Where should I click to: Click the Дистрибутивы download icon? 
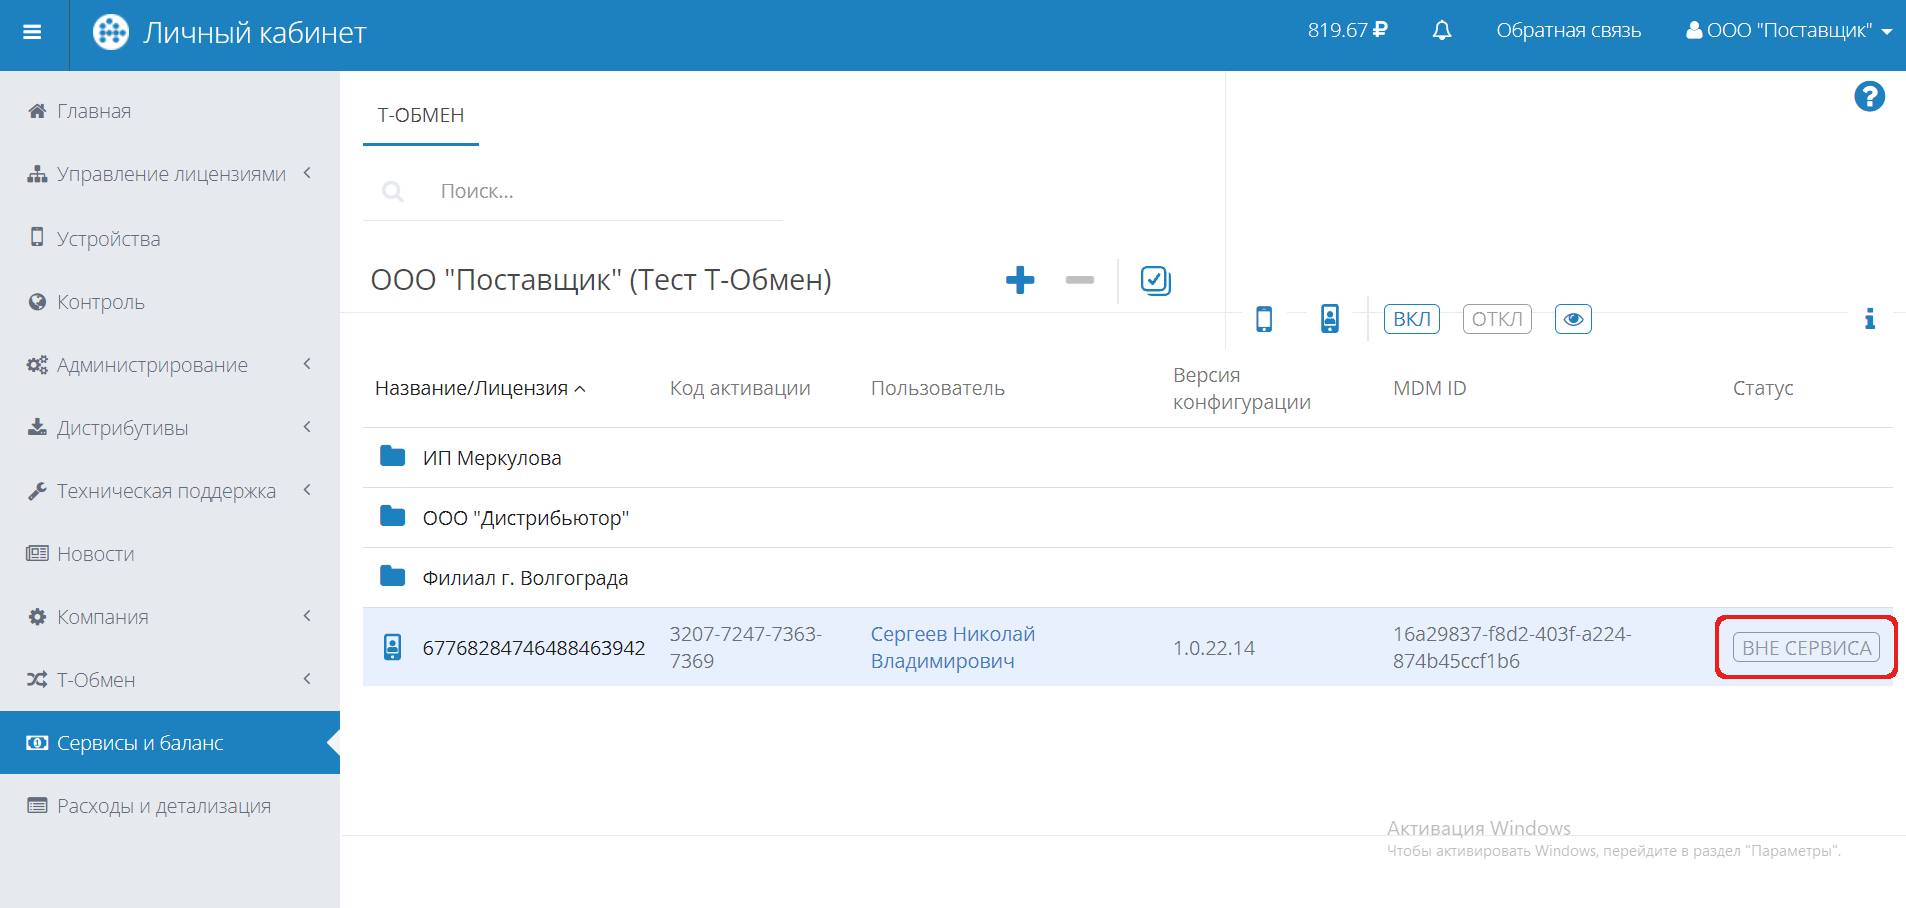(37, 427)
